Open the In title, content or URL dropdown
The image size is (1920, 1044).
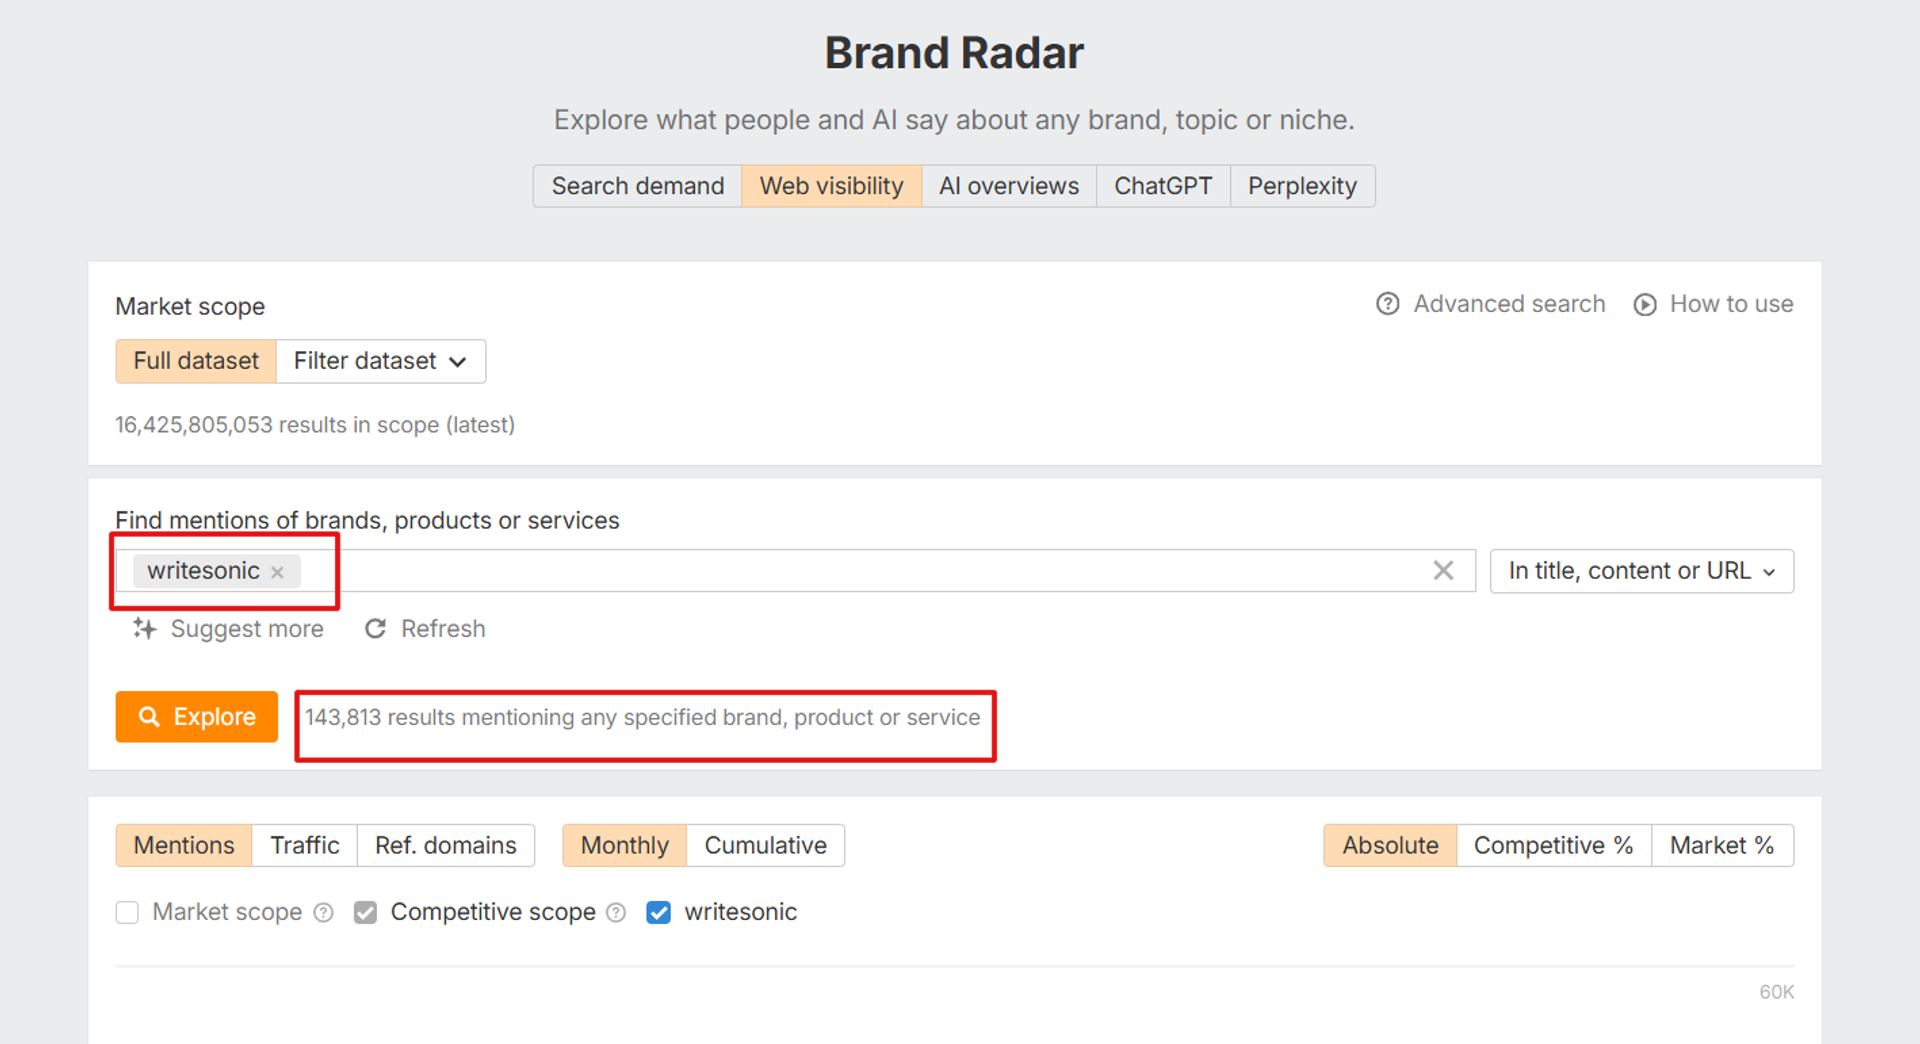(x=1642, y=571)
